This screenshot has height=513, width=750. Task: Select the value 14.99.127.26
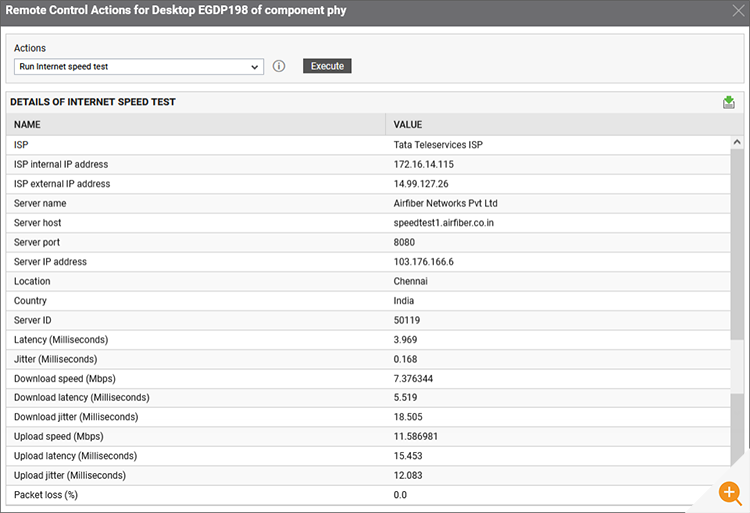pyautogui.click(x=421, y=184)
